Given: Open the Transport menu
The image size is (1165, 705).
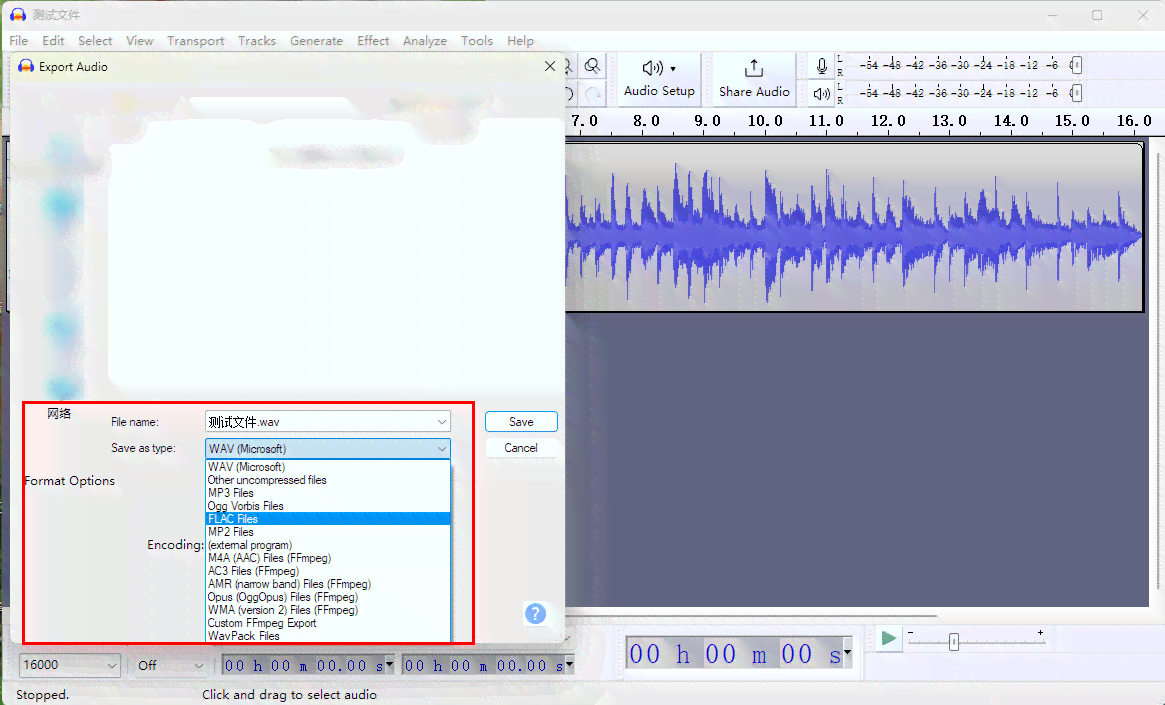Looking at the screenshot, I should [195, 41].
